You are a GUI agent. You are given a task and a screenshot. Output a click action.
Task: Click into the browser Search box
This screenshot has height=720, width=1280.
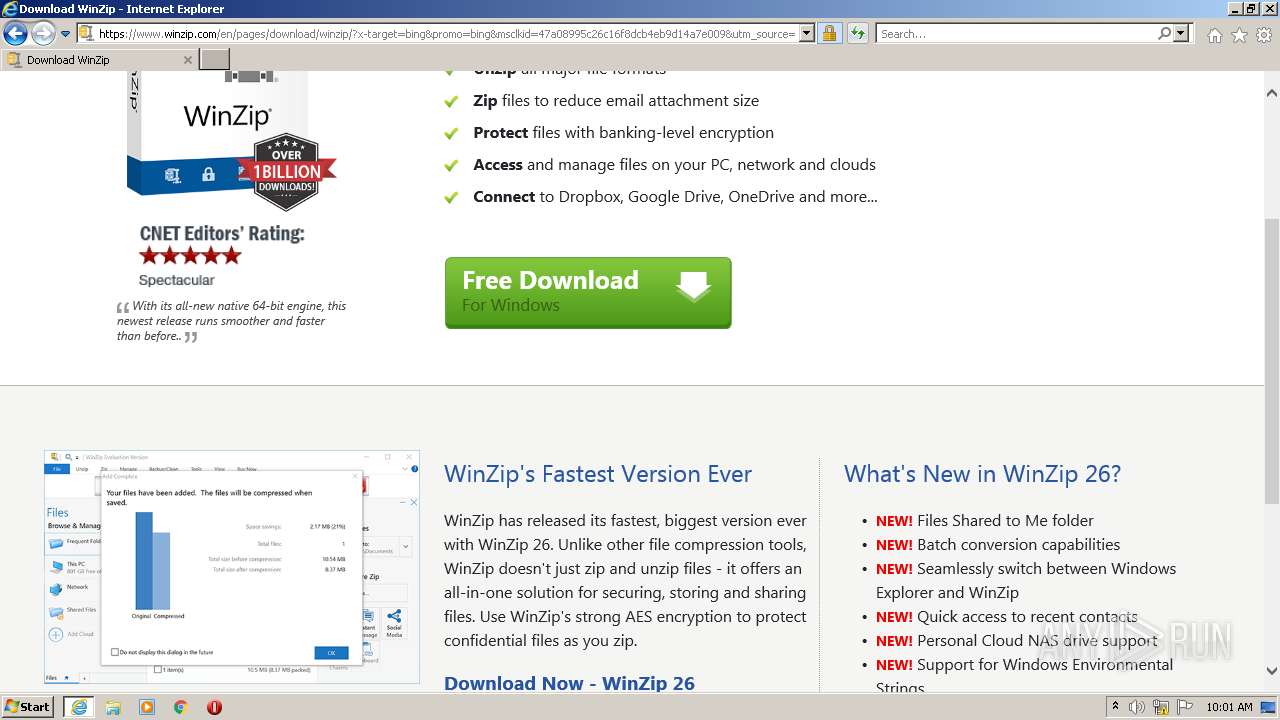coord(1015,34)
